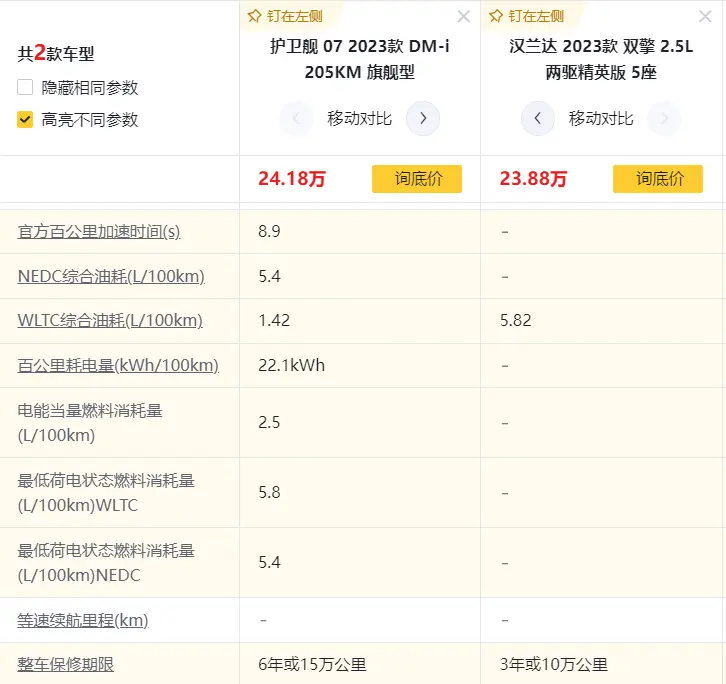Remove 护卫舰 07 from the comparison

pyautogui.click(x=463, y=17)
